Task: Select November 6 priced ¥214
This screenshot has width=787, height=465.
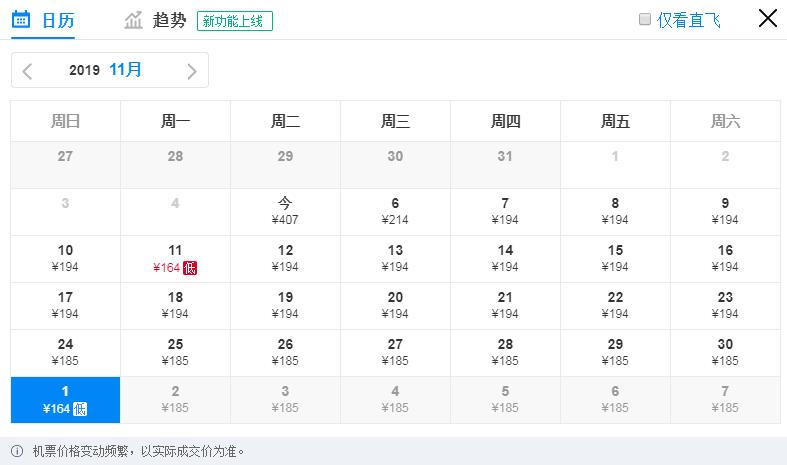Action: (x=395, y=212)
